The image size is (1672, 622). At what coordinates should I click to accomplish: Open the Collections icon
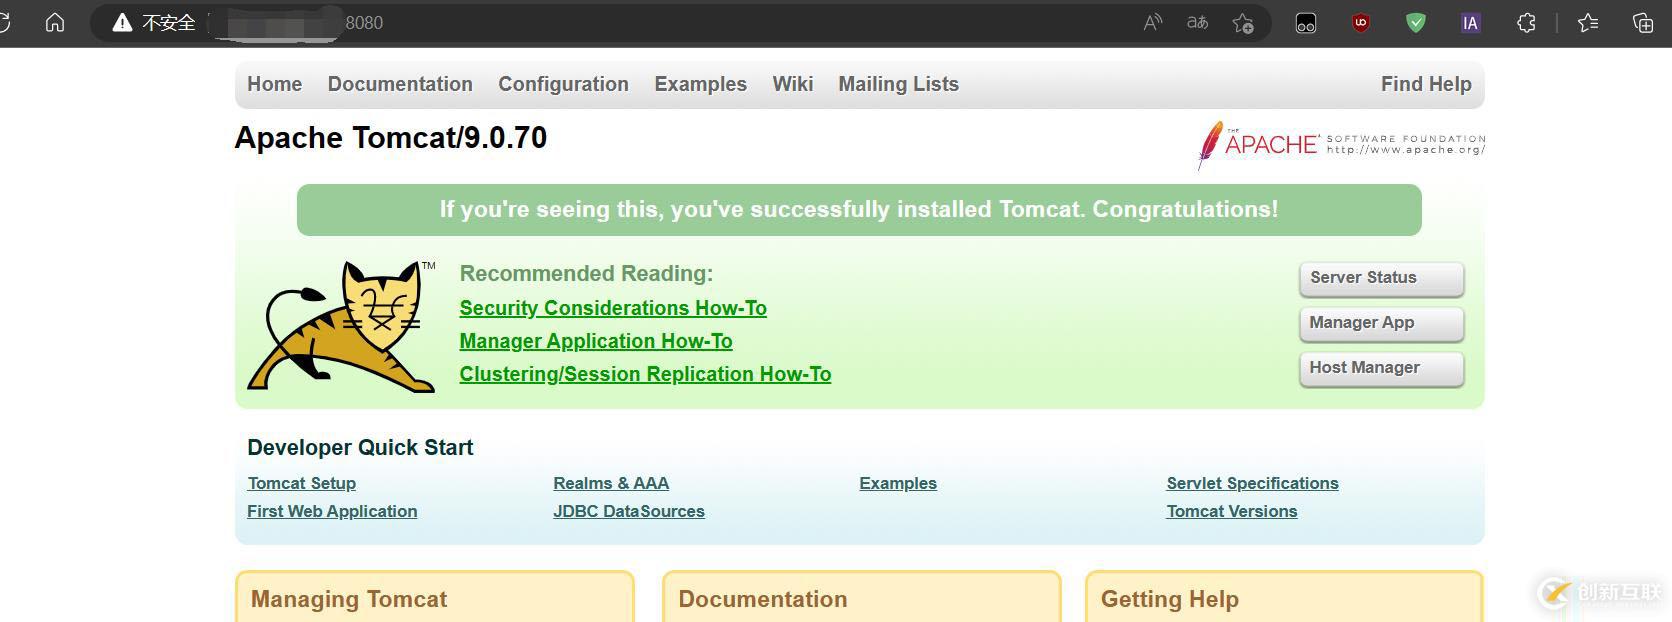[1642, 23]
